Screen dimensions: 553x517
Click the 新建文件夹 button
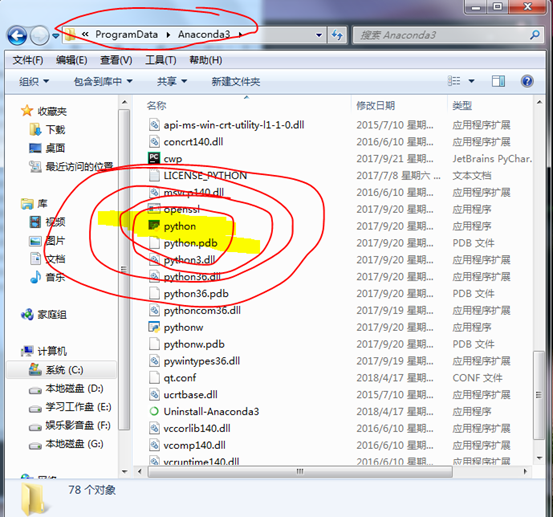click(236, 81)
